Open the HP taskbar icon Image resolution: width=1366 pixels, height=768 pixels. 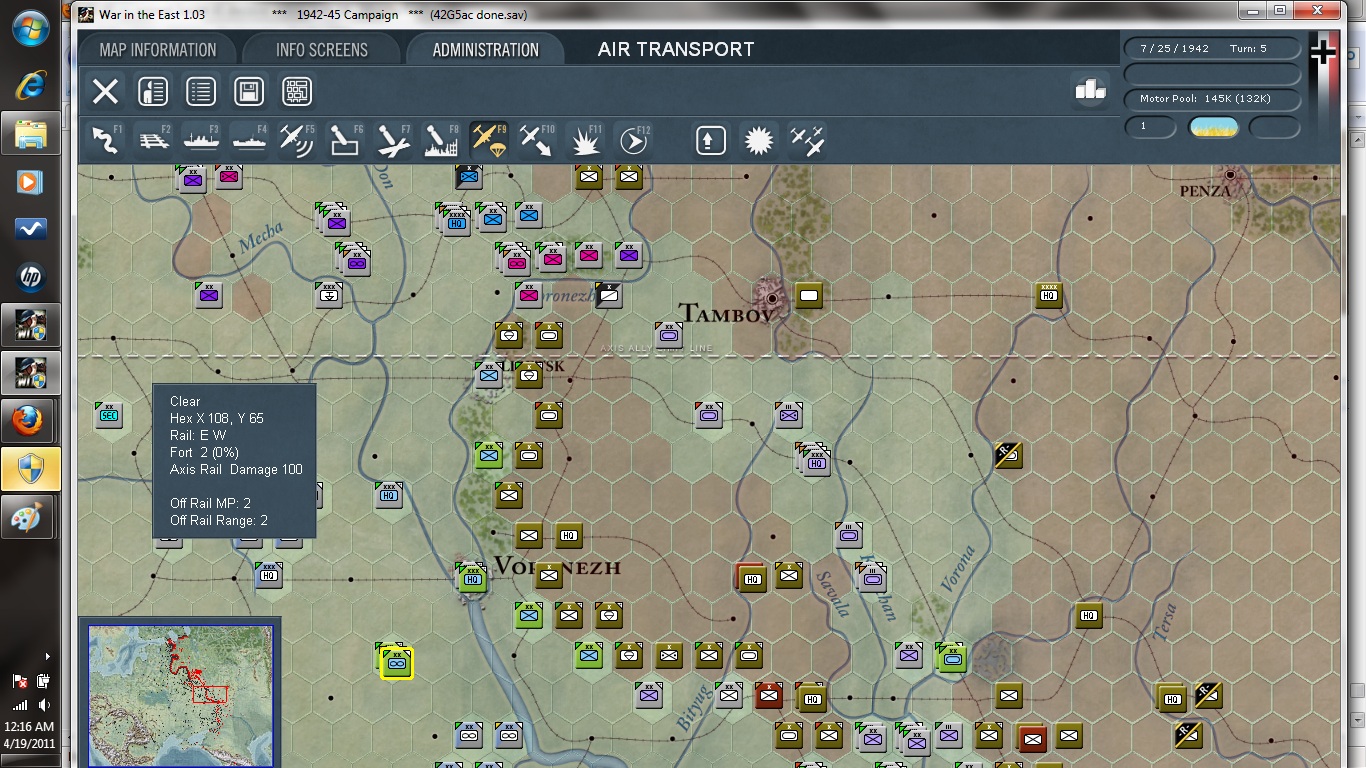pyautogui.click(x=31, y=277)
